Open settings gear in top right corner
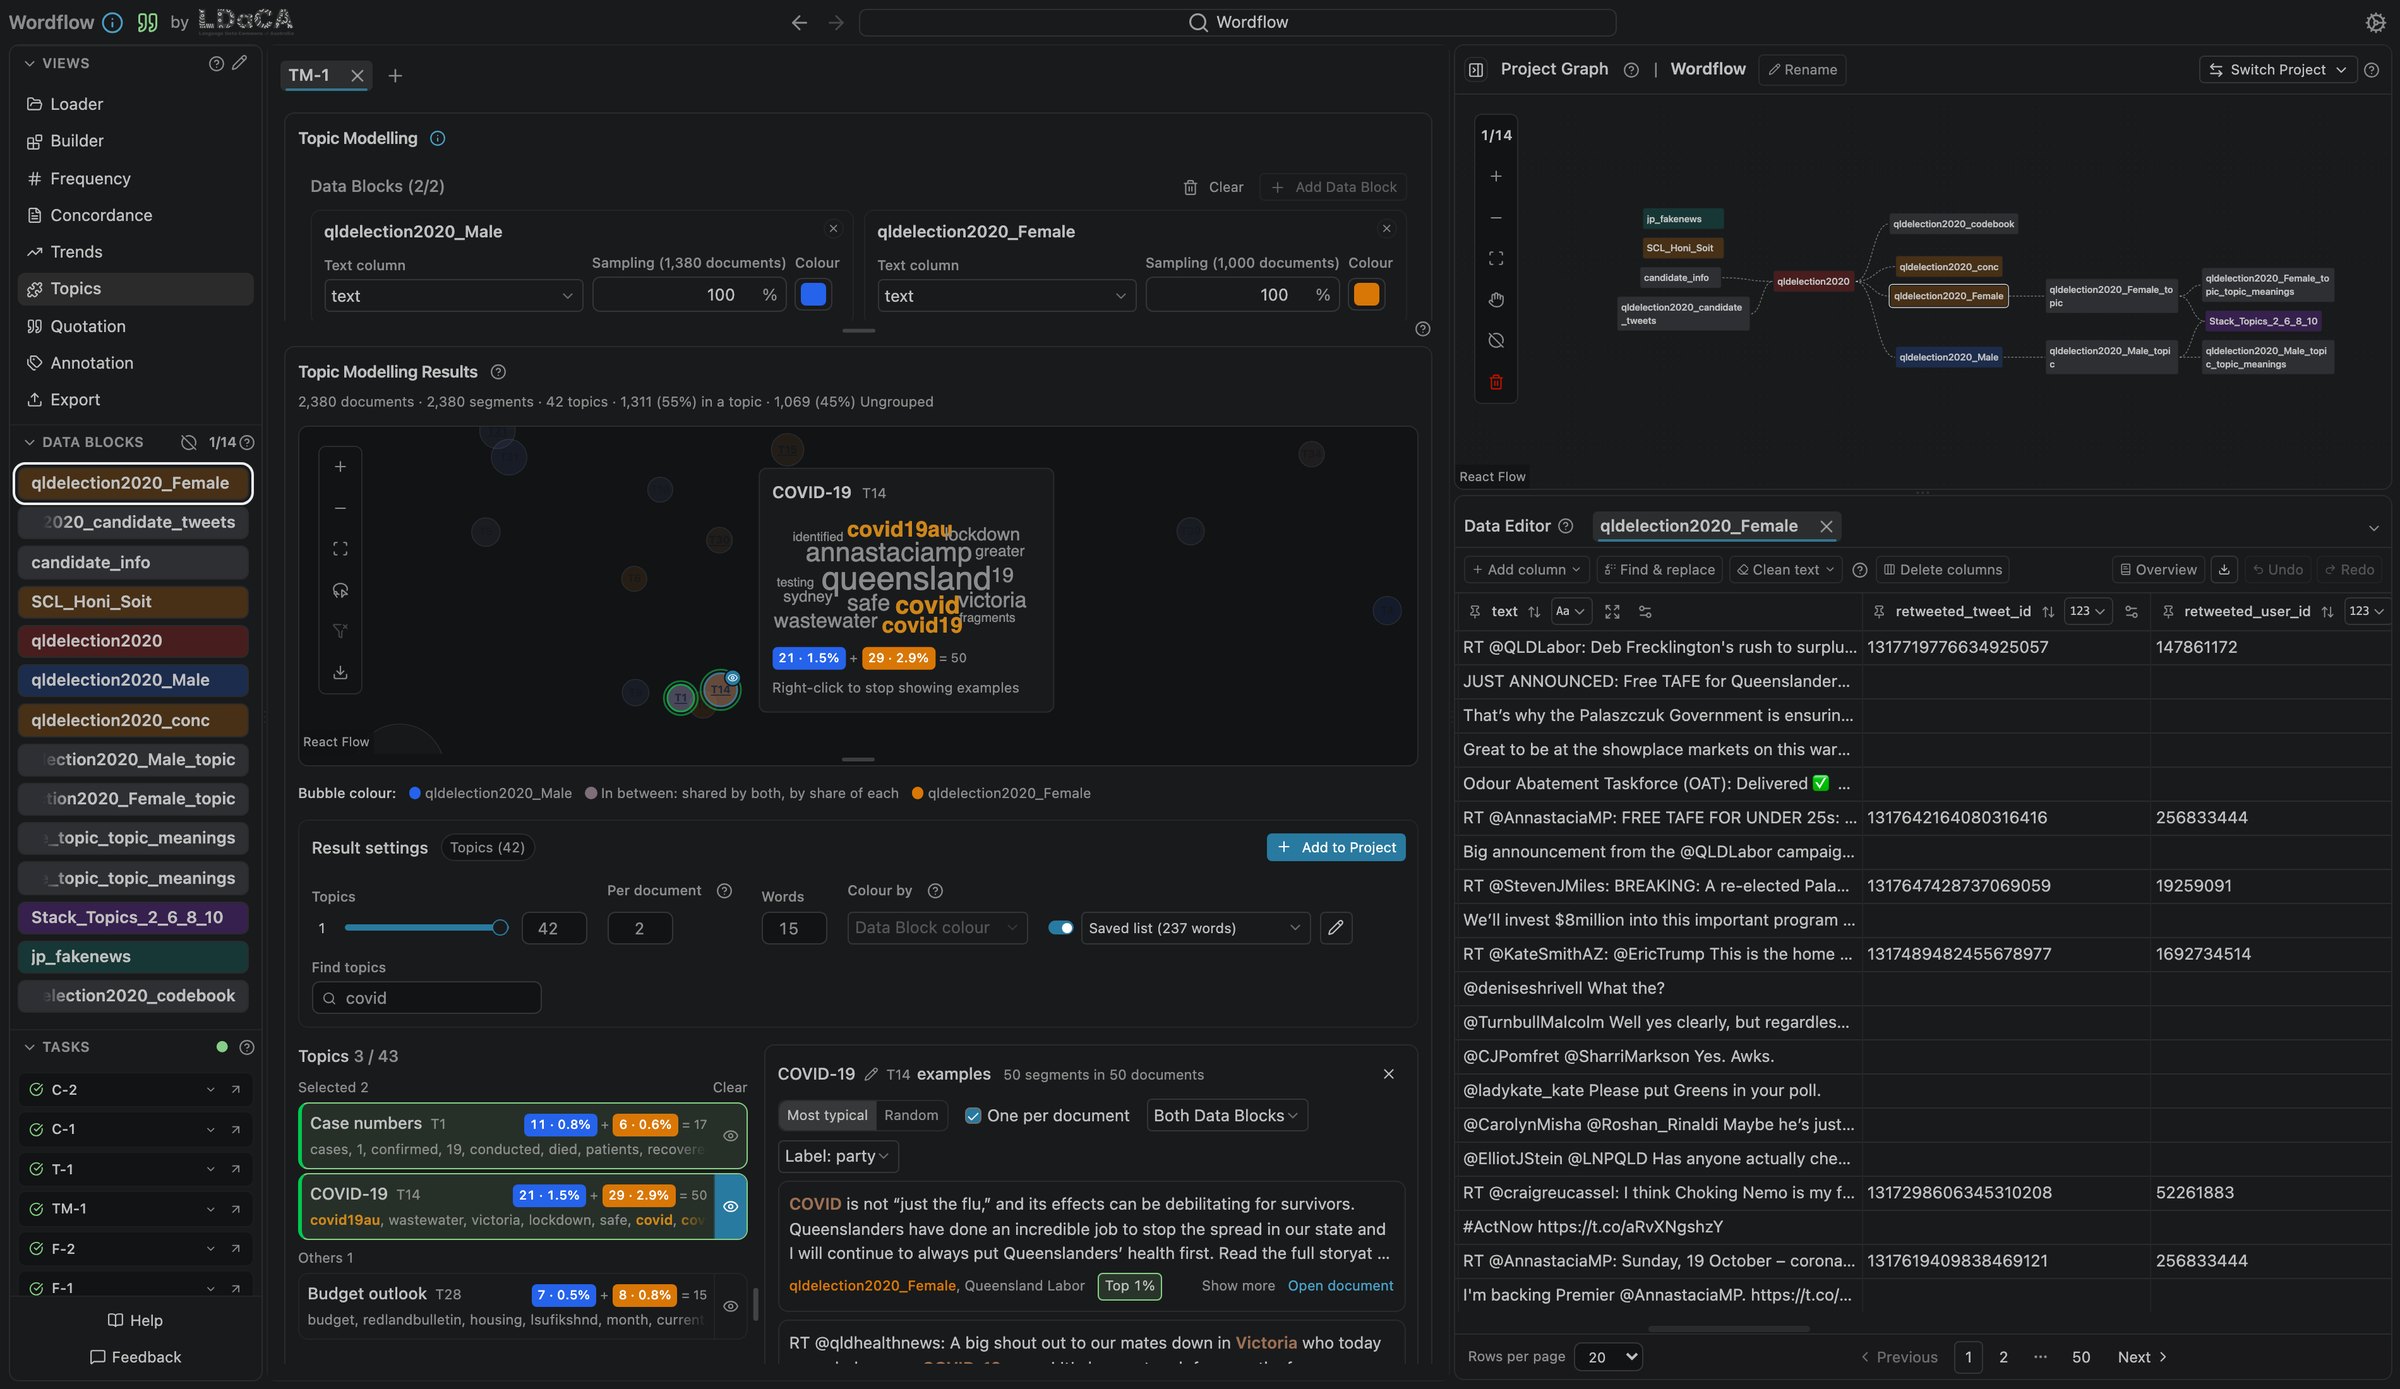Screen dimensions: 2400x1389 click(2375, 22)
